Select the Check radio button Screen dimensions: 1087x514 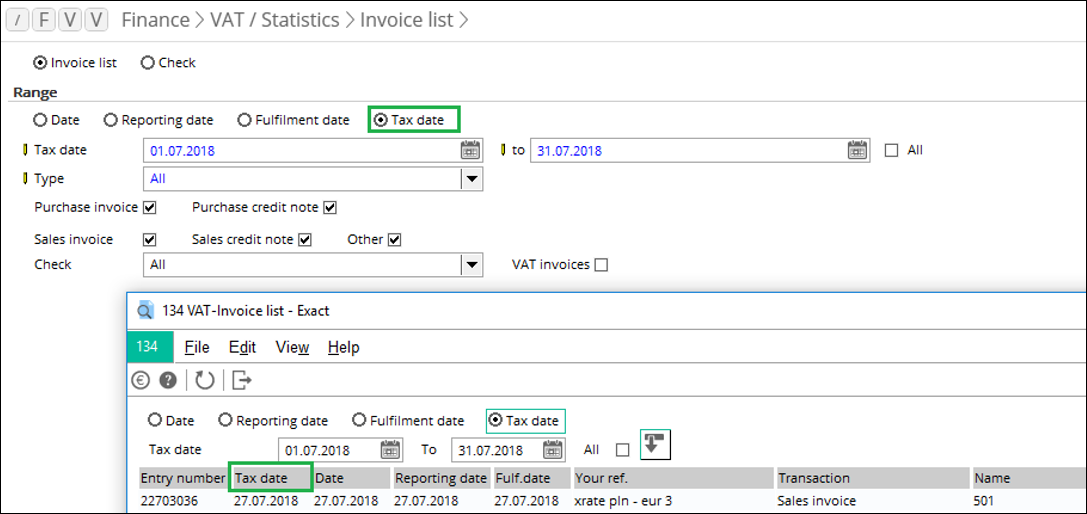point(148,63)
